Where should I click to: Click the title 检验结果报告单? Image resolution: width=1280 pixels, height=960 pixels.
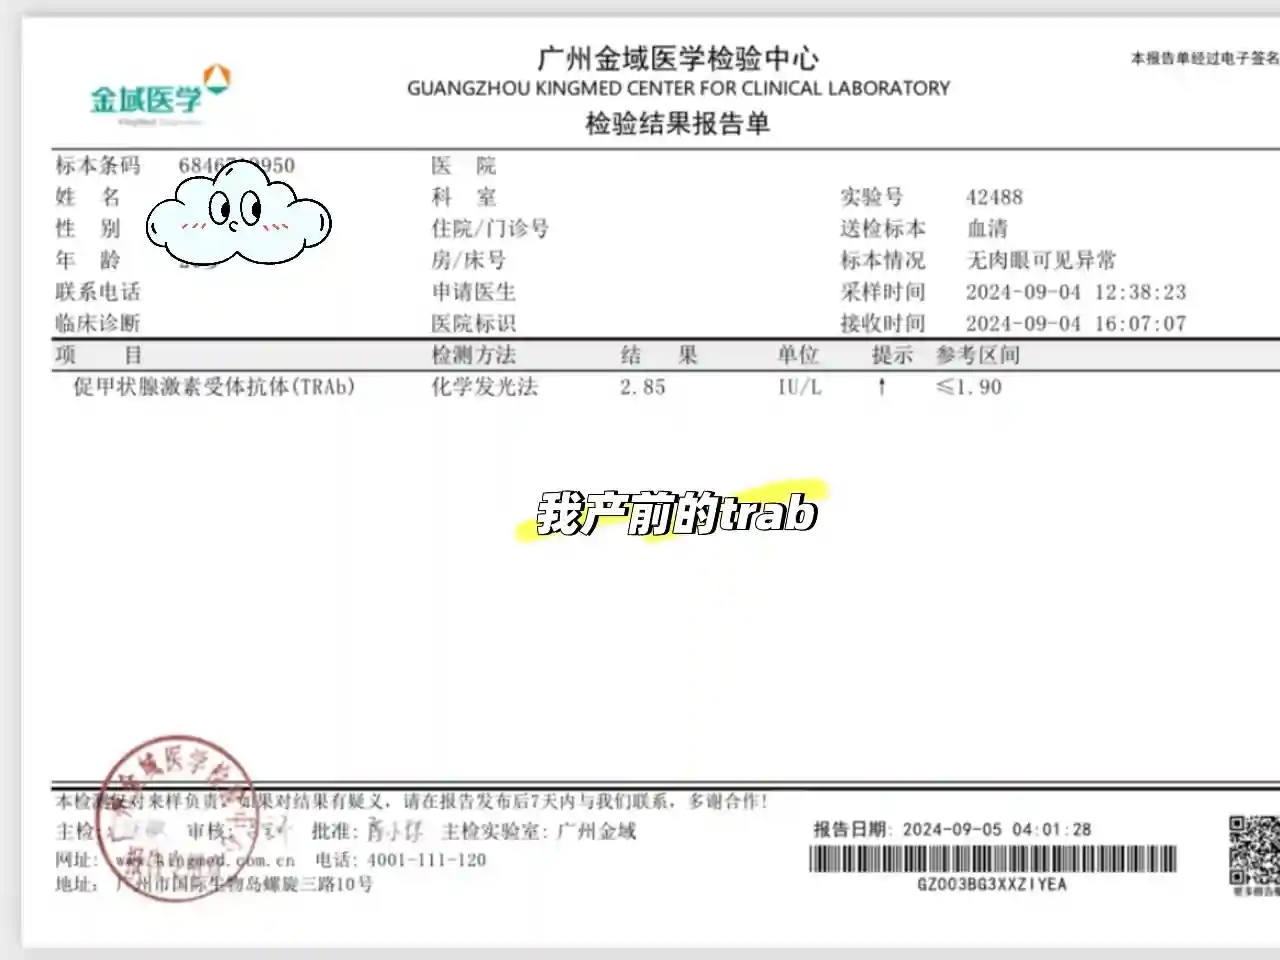(677, 124)
